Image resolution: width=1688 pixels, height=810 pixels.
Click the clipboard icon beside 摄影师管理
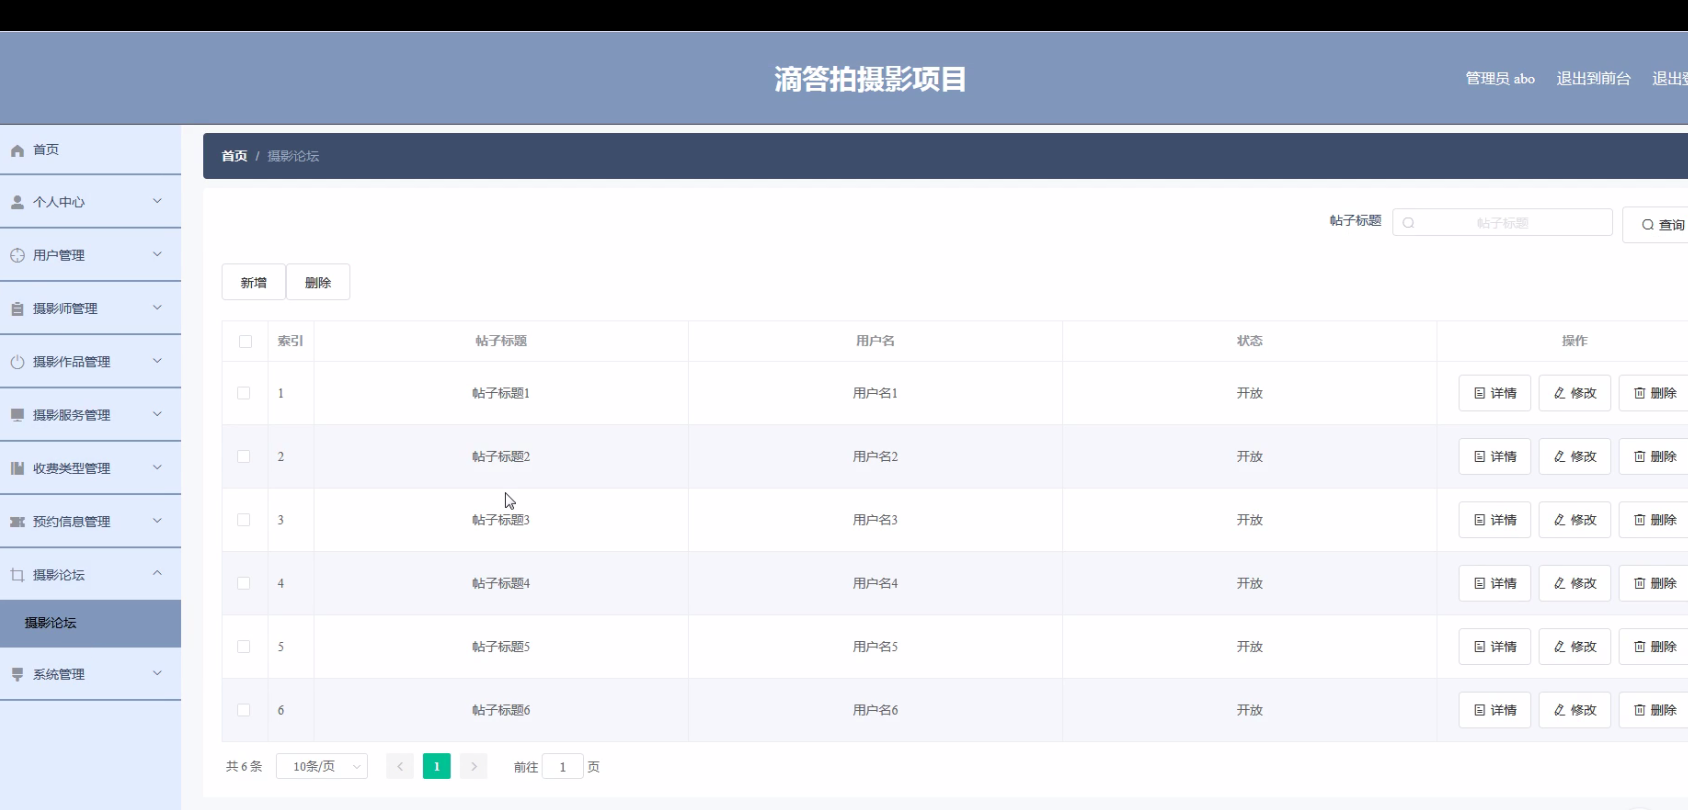coord(17,309)
